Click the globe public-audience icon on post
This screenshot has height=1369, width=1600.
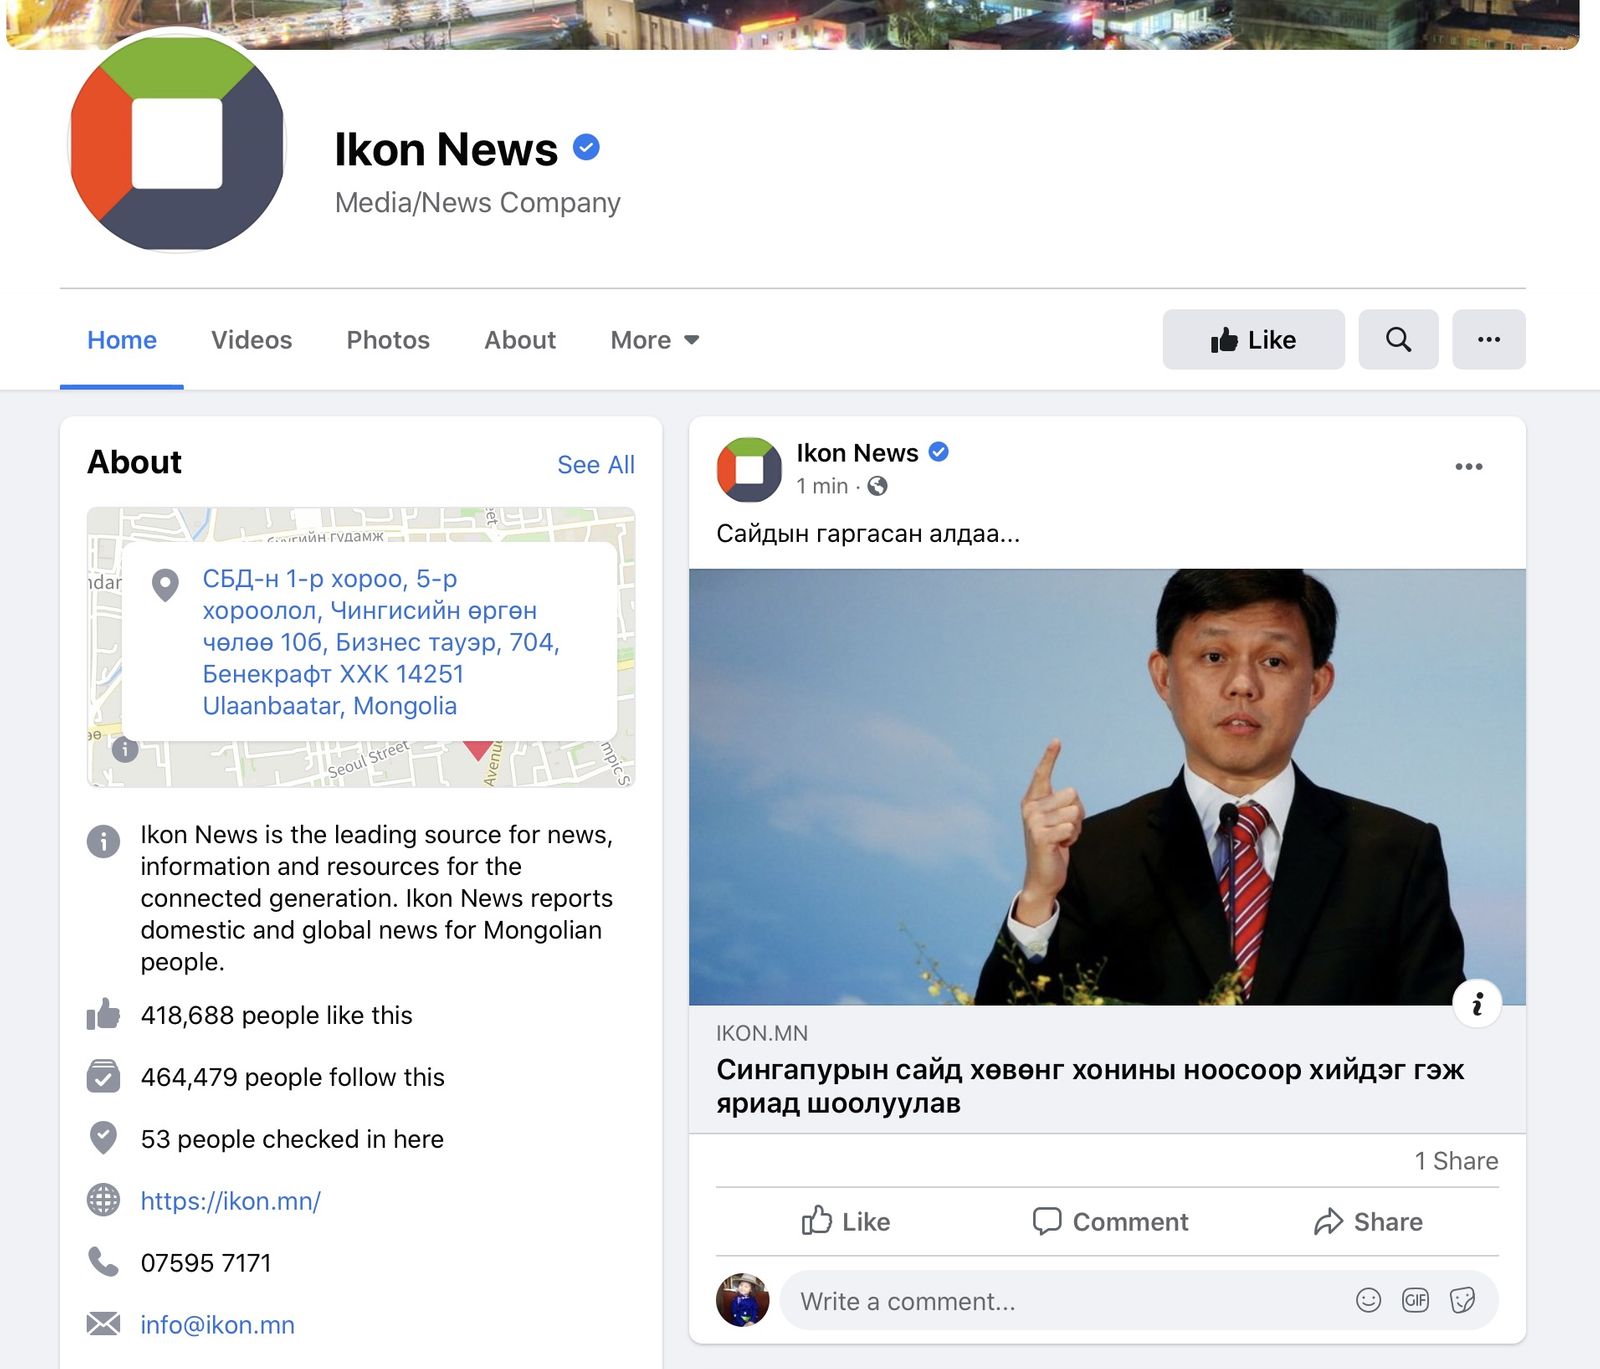click(877, 486)
